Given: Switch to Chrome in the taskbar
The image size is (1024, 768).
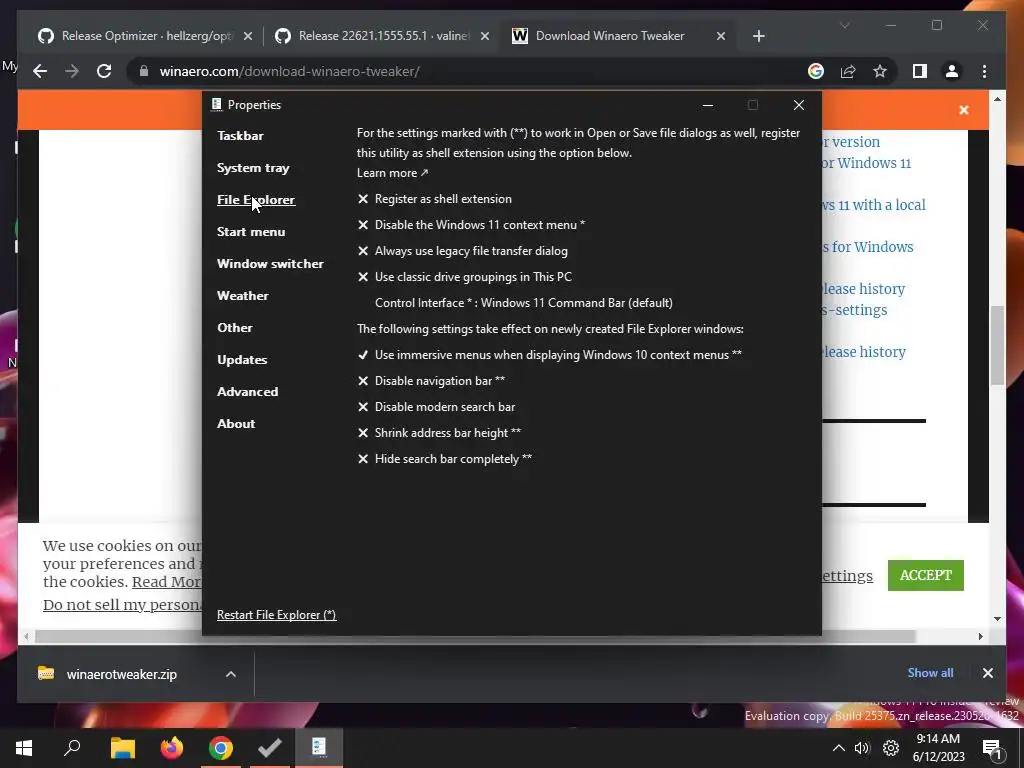Looking at the screenshot, I should [x=221, y=748].
